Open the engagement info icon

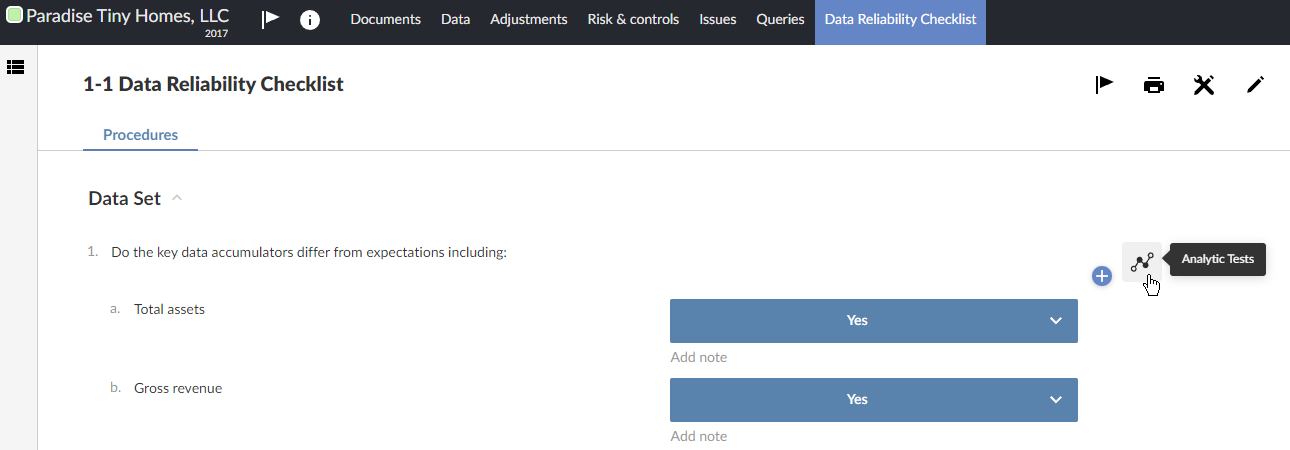pos(310,19)
